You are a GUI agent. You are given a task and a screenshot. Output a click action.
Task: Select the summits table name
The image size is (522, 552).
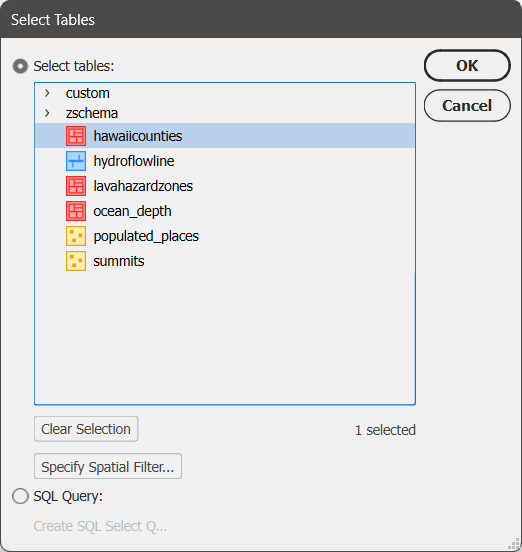tap(119, 261)
